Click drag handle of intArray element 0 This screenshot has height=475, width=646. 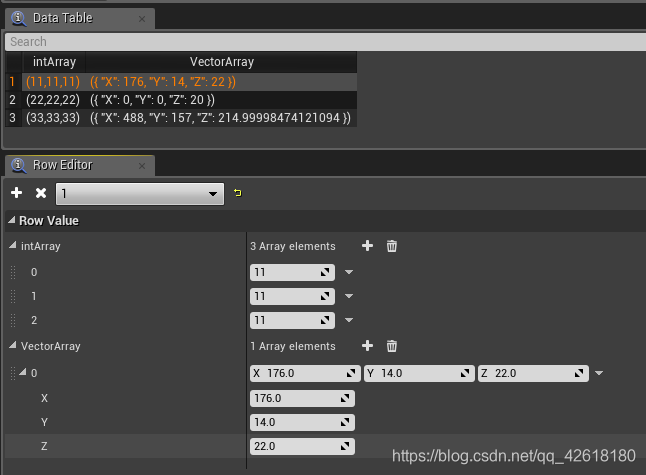click(x=13, y=272)
